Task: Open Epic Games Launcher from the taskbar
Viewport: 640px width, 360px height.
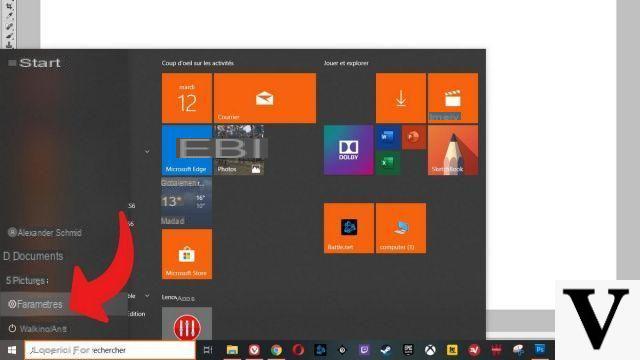Action: coord(408,350)
